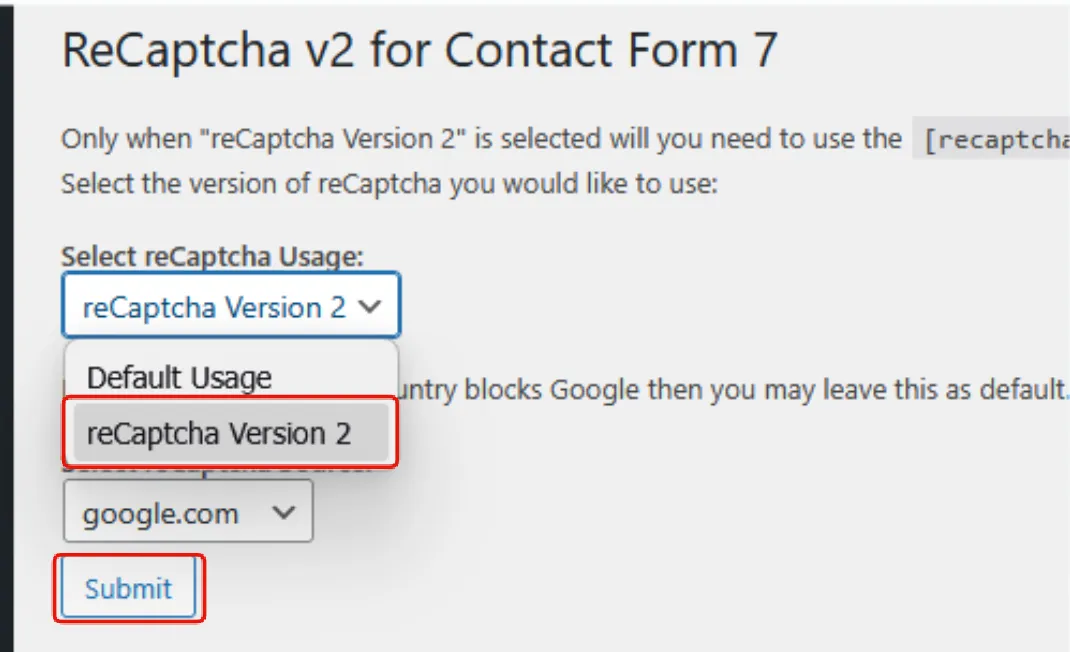Image resolution: width=1070 pixels, height=652 pixels.
Task: Open the google.com source dropdown
Action: tap(188, 512)
